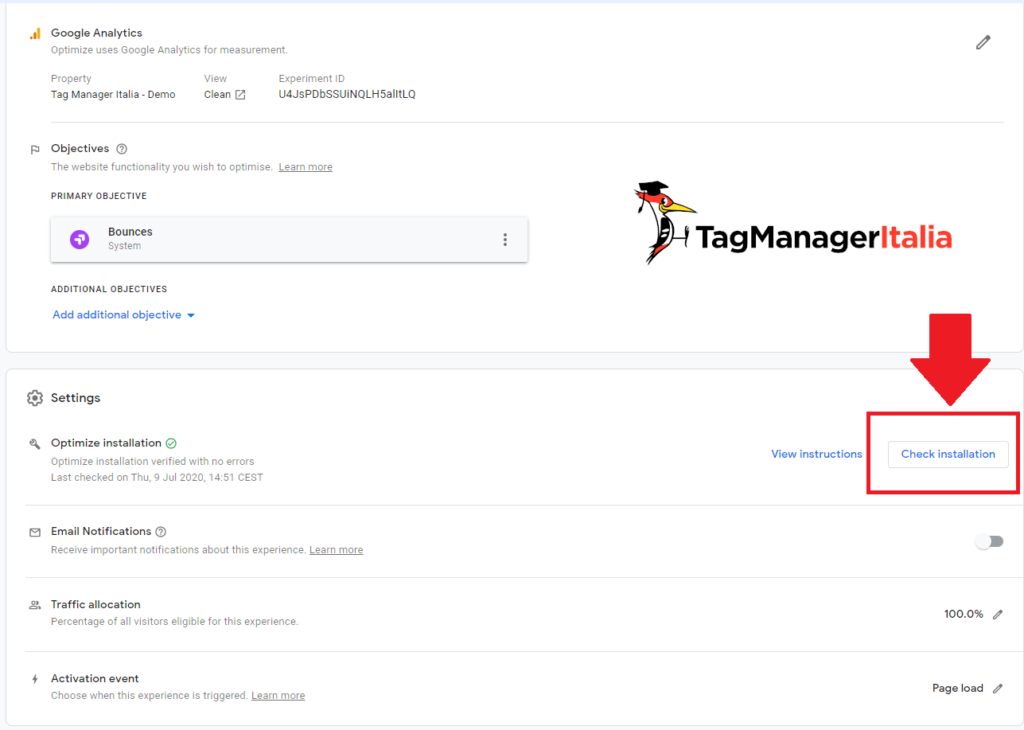Click the Traffic allocation people icon
This screenshot has height=730, width=1024.
pyautogui.click(x=35, y=605)
